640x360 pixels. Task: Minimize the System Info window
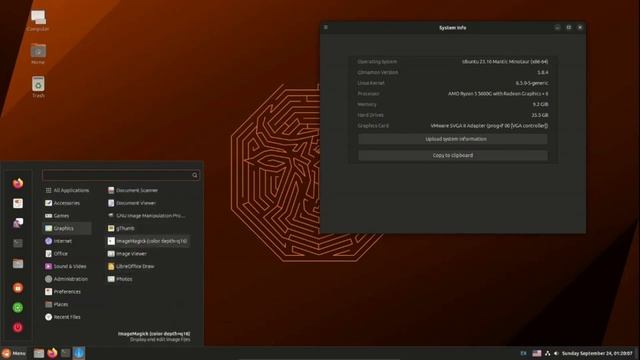(x=557, y=27)
